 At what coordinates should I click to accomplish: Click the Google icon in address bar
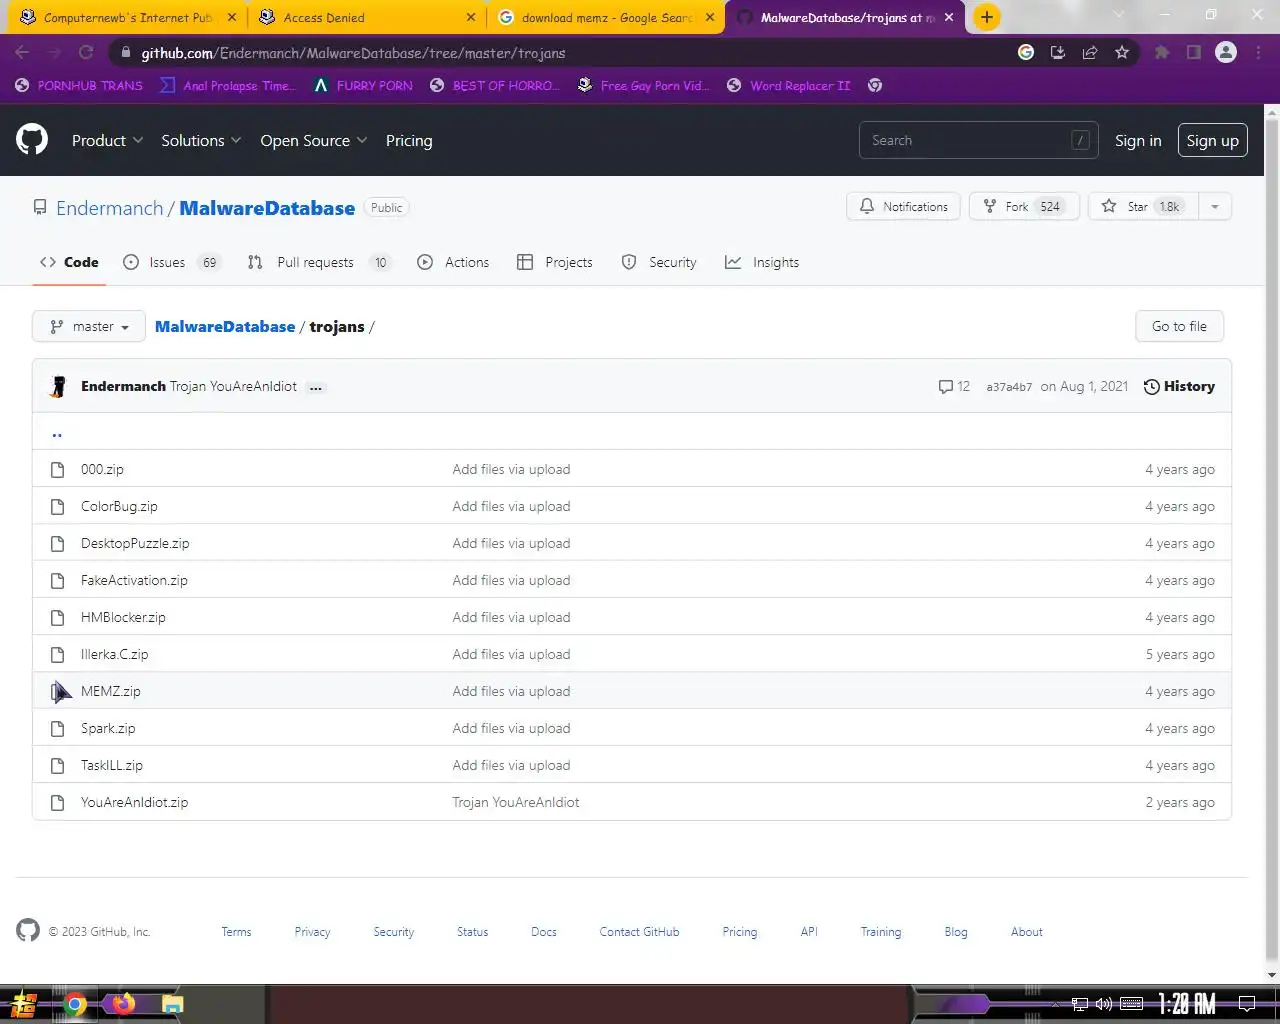click(x=1026, y=52)
